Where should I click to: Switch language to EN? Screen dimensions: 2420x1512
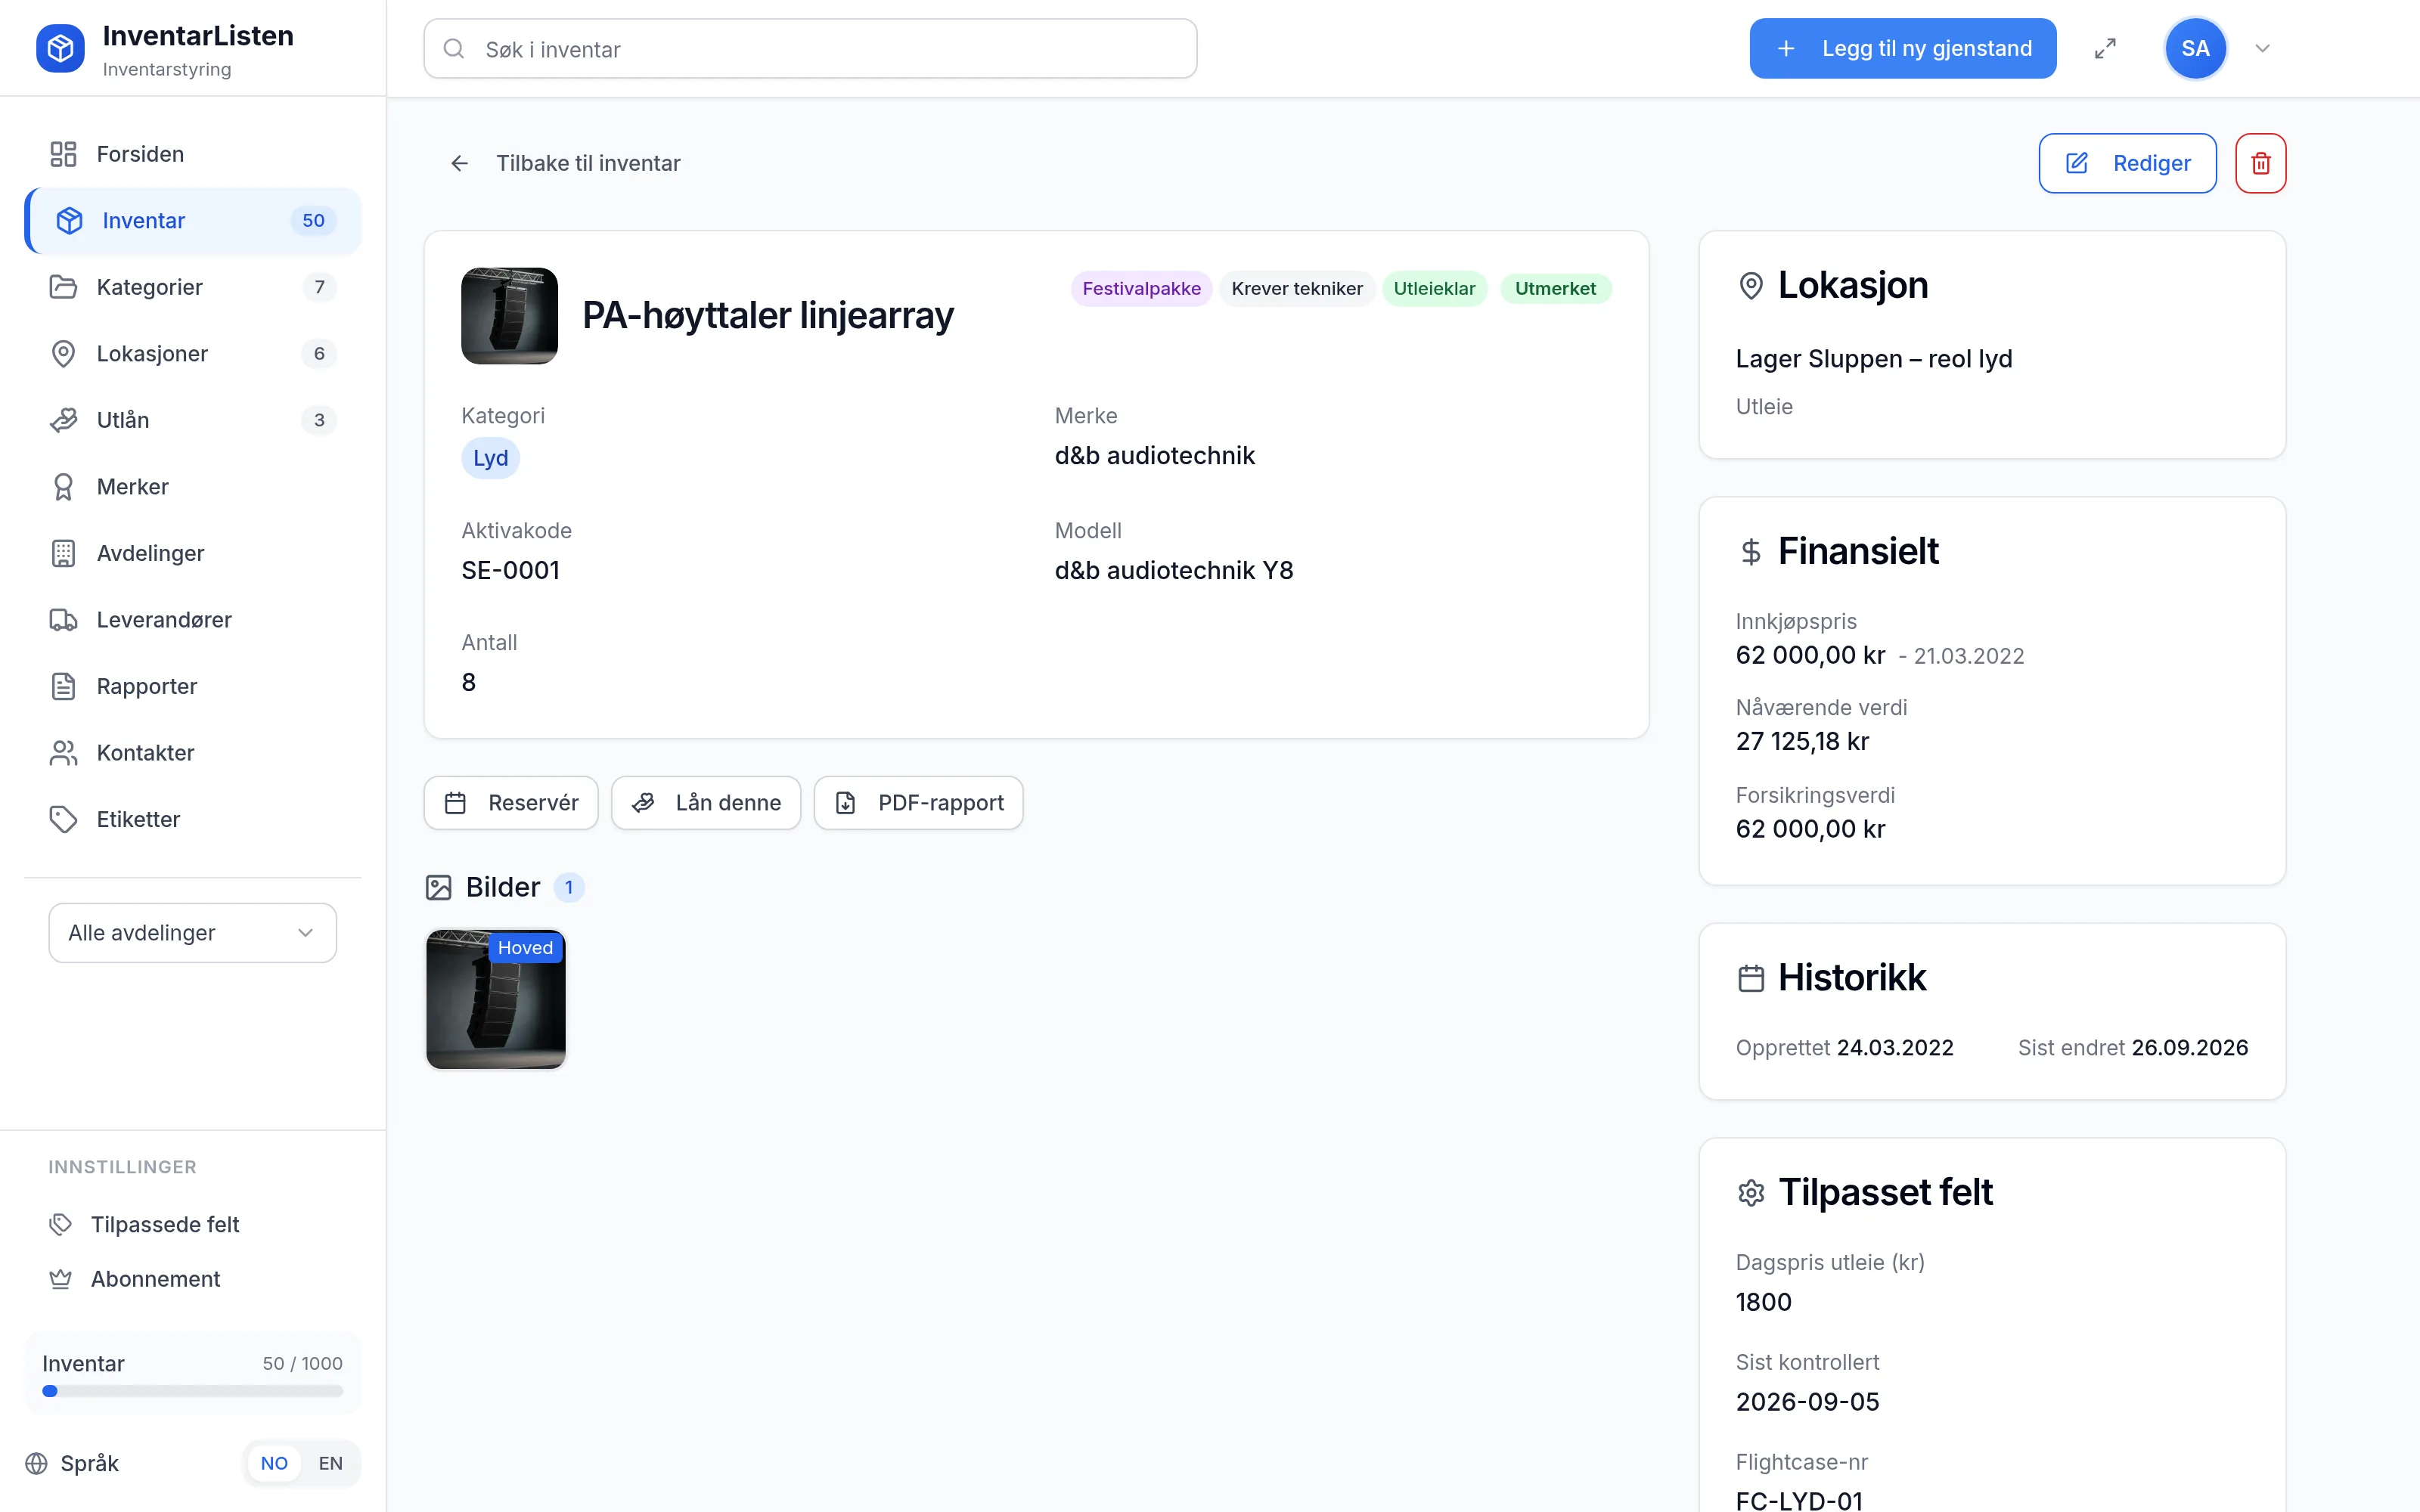click(330, 1463)
